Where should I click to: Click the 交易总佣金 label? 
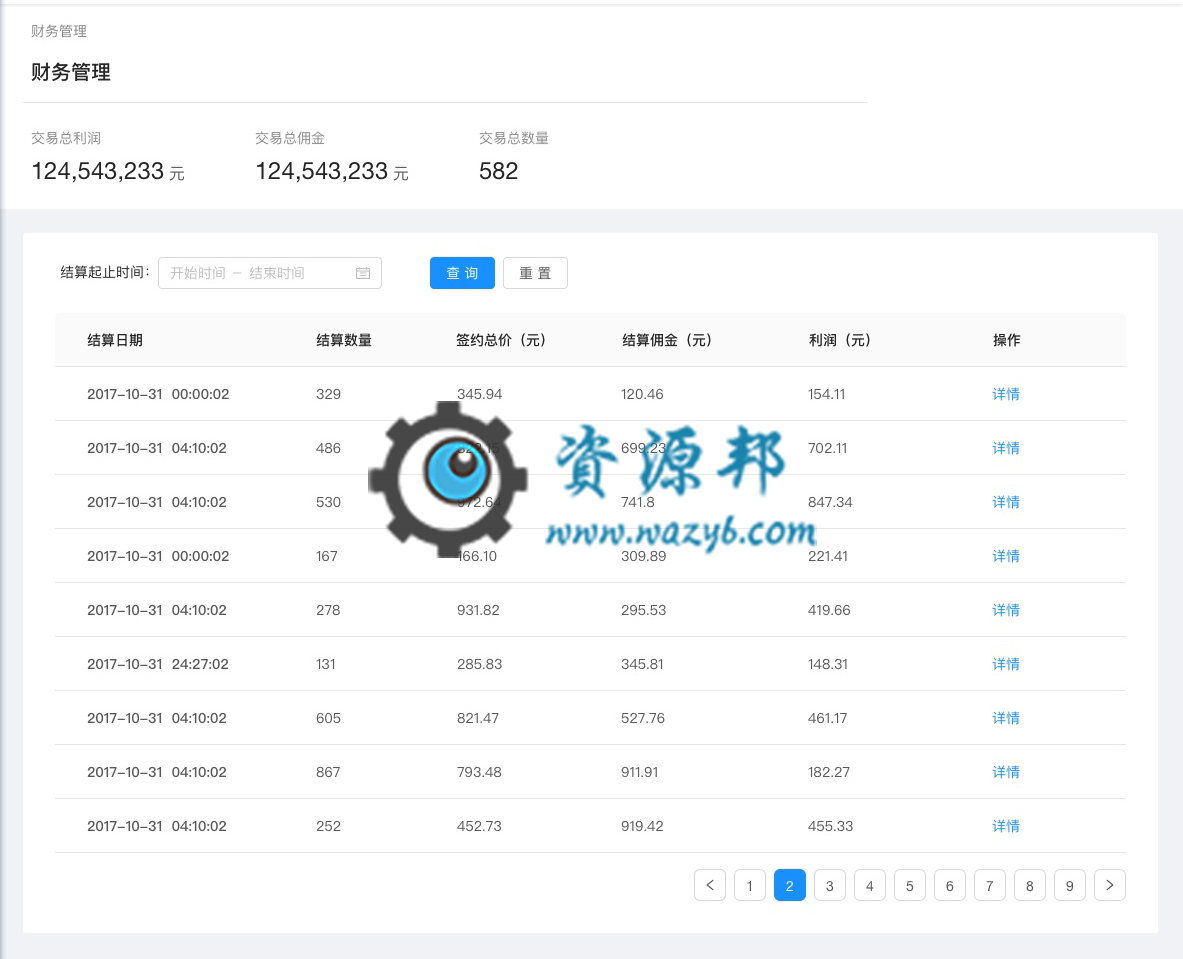(290, 138)
